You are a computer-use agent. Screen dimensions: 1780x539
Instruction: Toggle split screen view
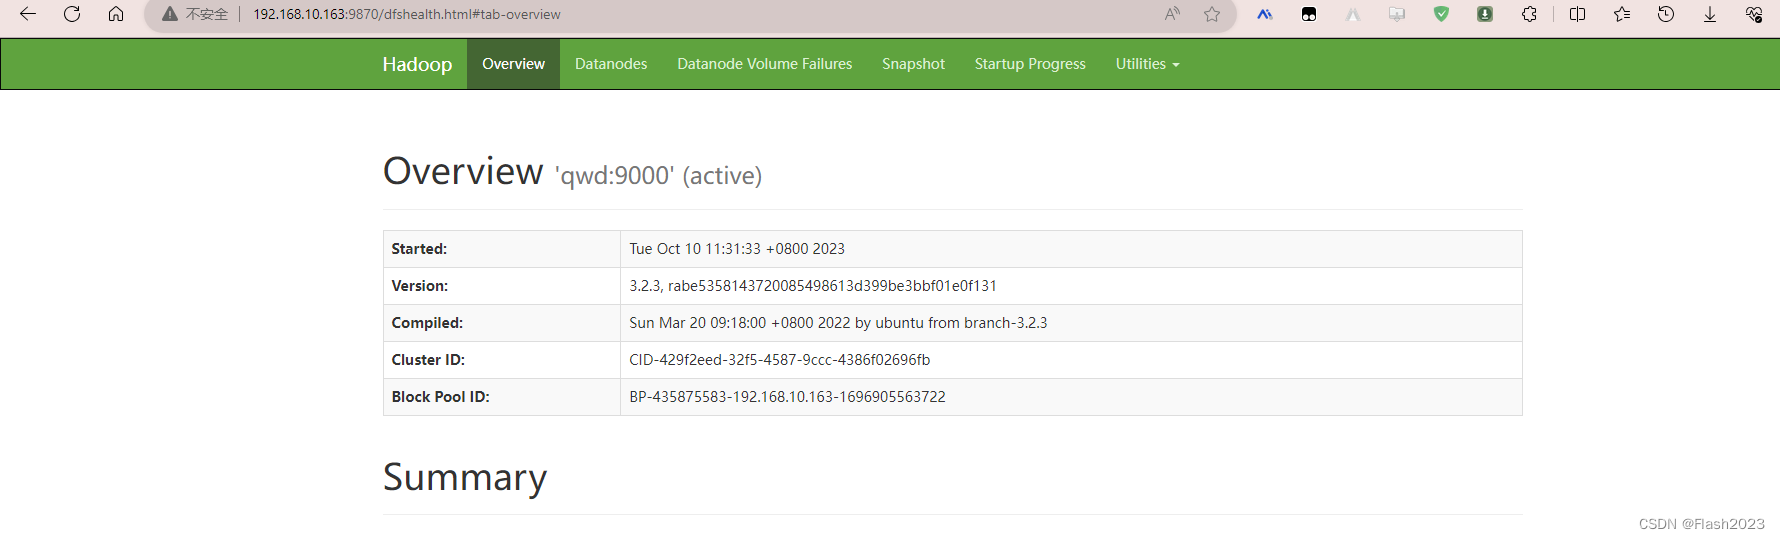click(1578, 14)
